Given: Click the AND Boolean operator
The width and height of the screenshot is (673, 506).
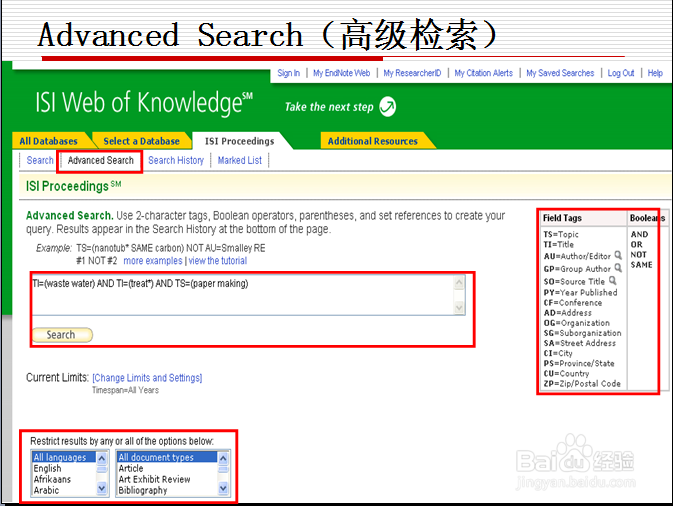Looking at the screenshot, I should pos(639,234).
